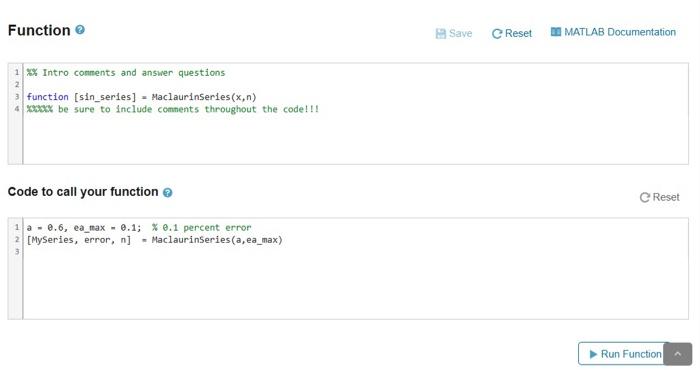Open help icon beside Code to call your function
This screenshot has height=370, width=700.
[x=167, y=192]
